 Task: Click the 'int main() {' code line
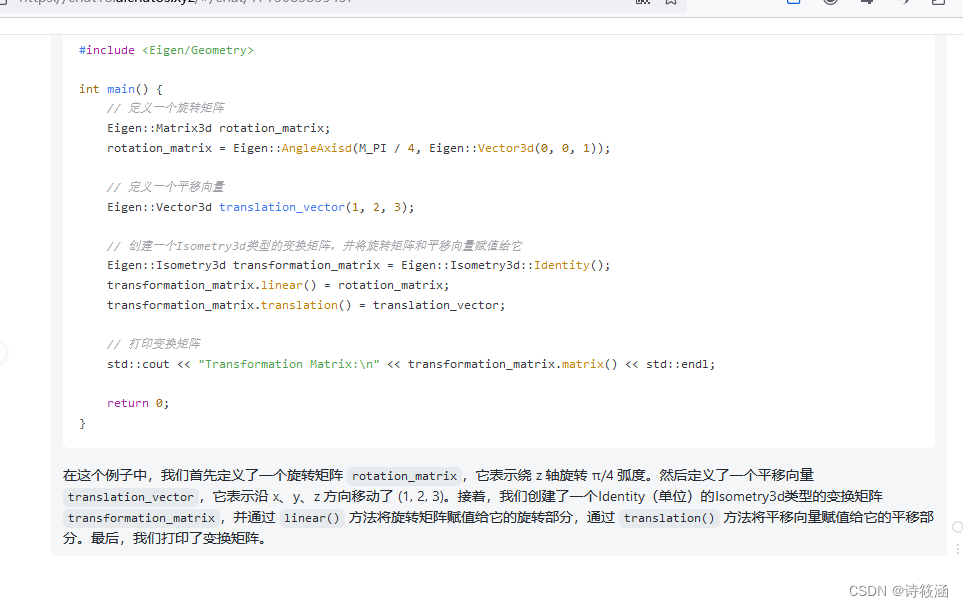(120, 89)
